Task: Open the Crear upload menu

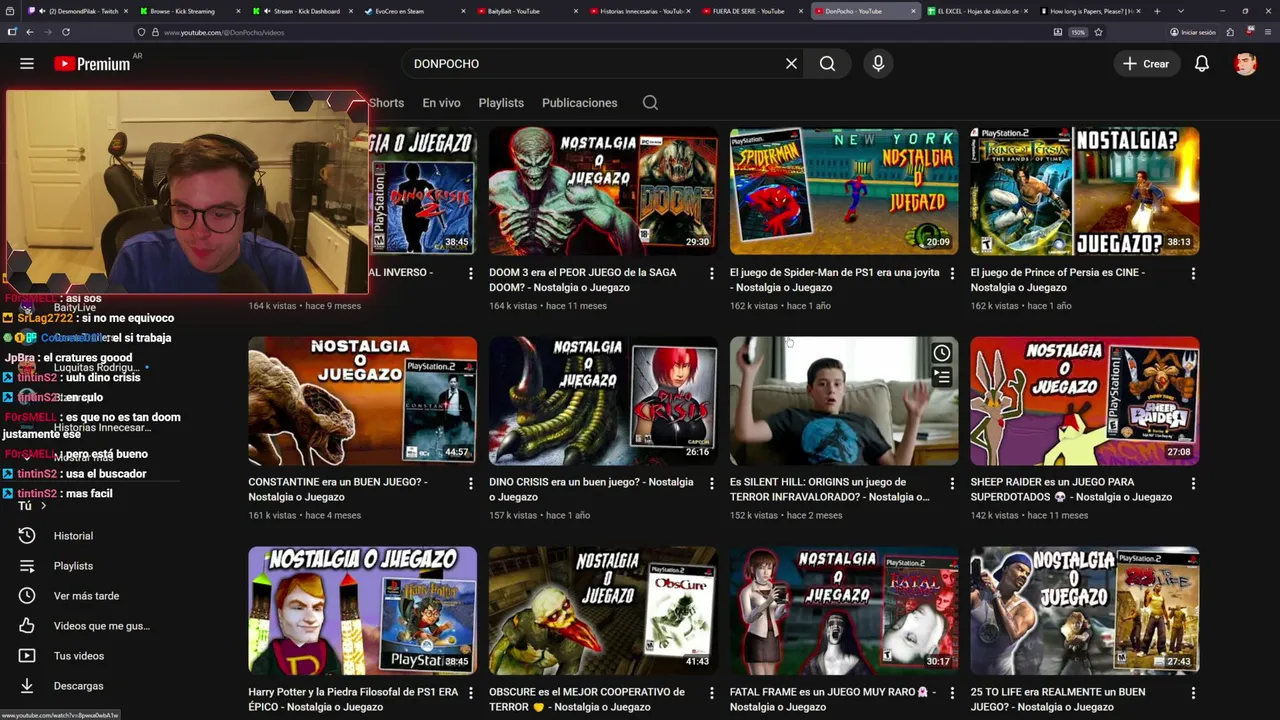Action: tap(1146, 63)
